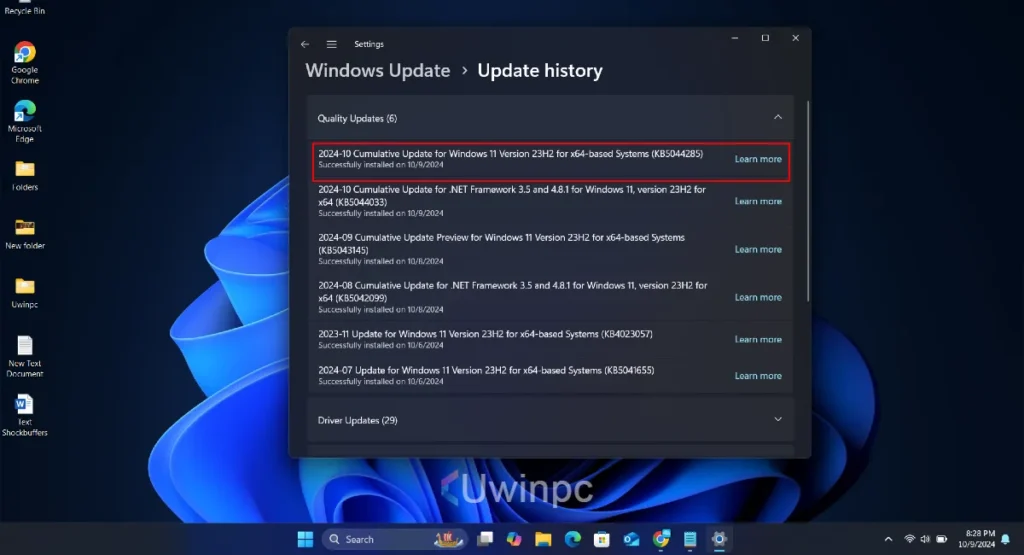Show hidden system tray icons
The height and width of the screenshot is (555, 1024).
(x=888, y=539)
